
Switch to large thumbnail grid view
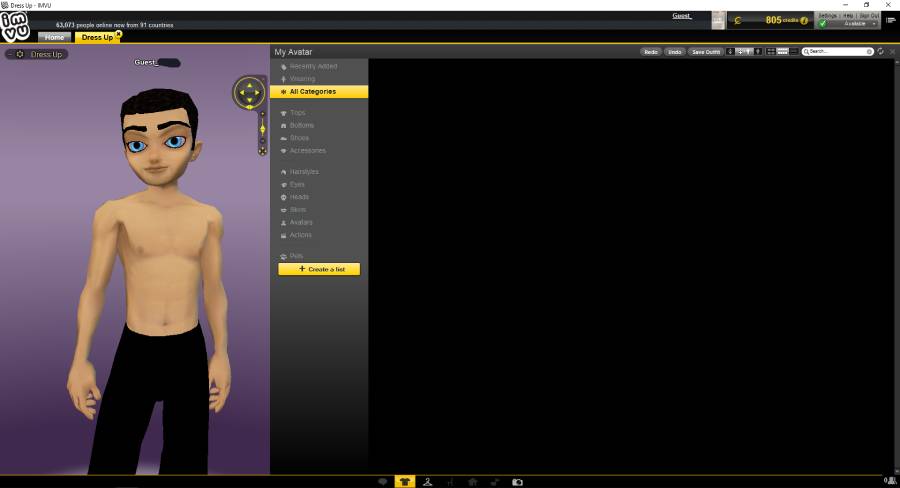pos(771,52)
